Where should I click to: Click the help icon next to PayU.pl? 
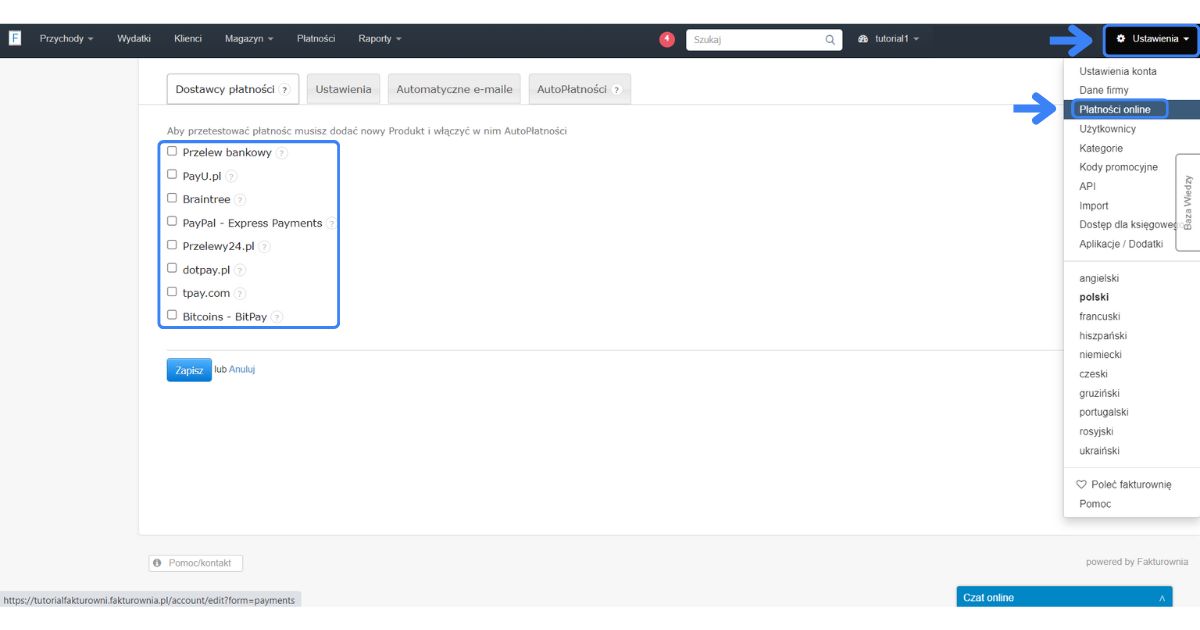tap(231, 177)
